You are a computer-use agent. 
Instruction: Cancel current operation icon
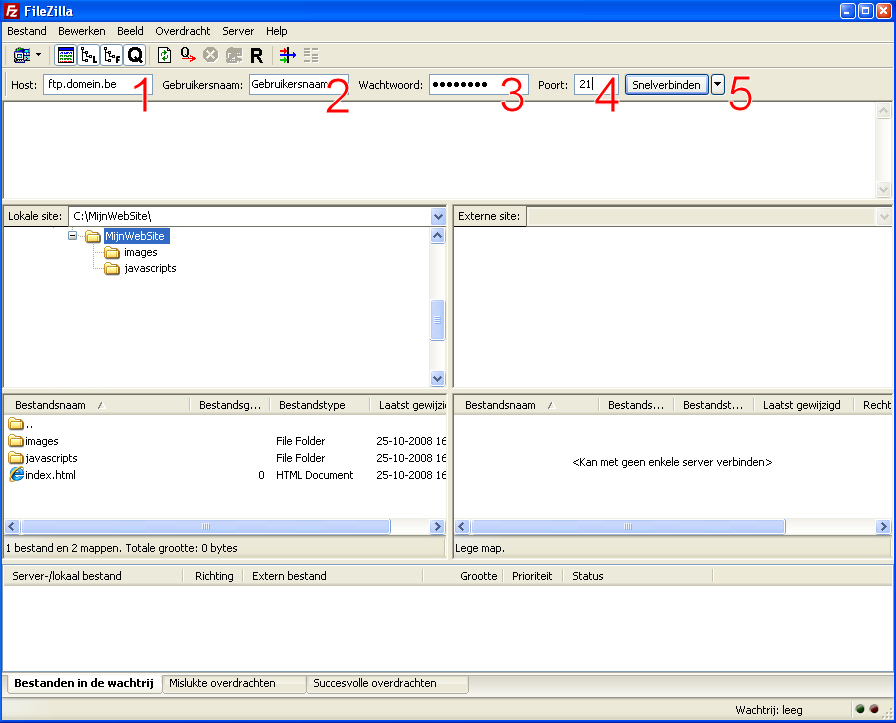coord(211,55)
